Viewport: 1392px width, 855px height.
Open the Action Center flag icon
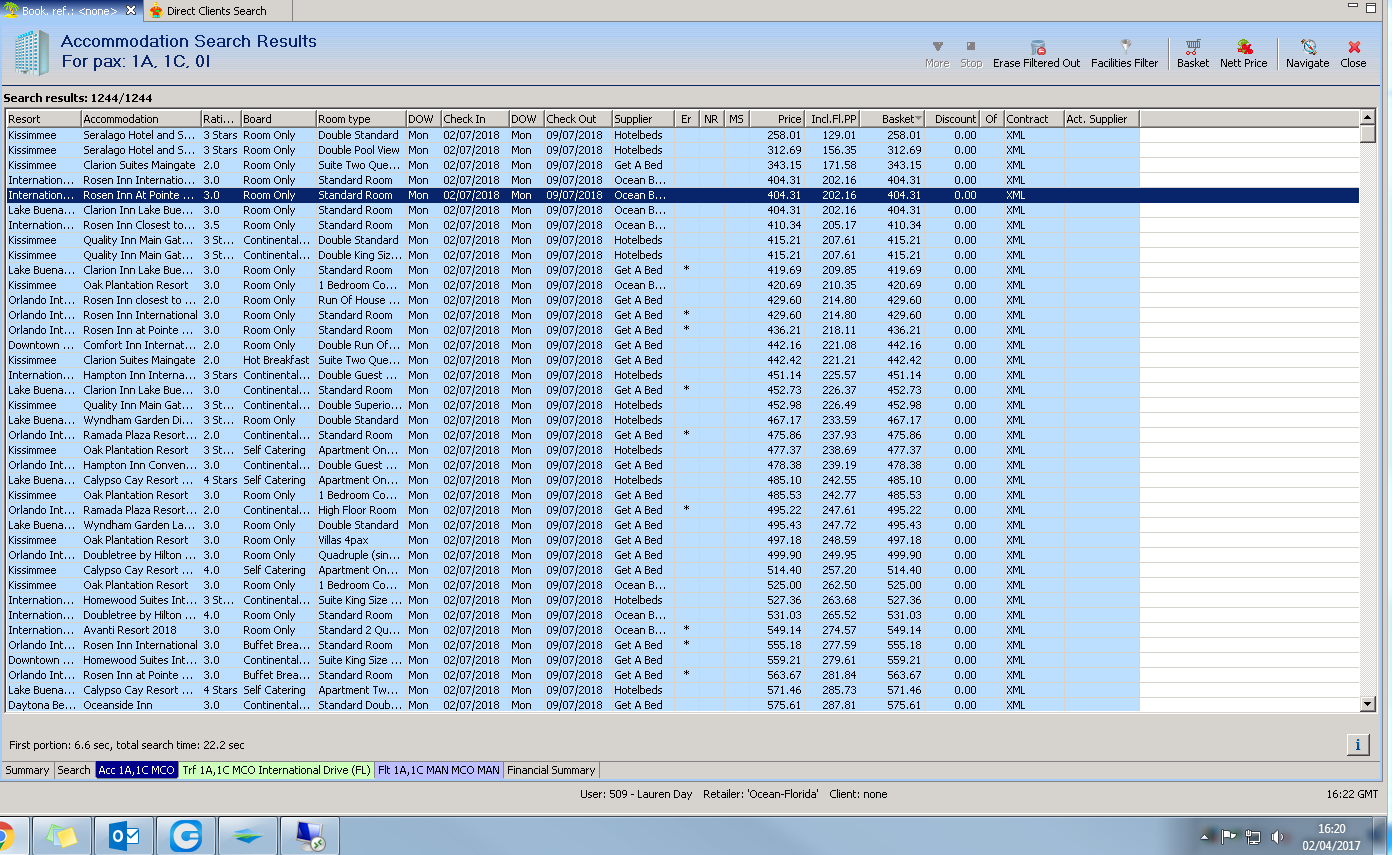(1229, 836)
